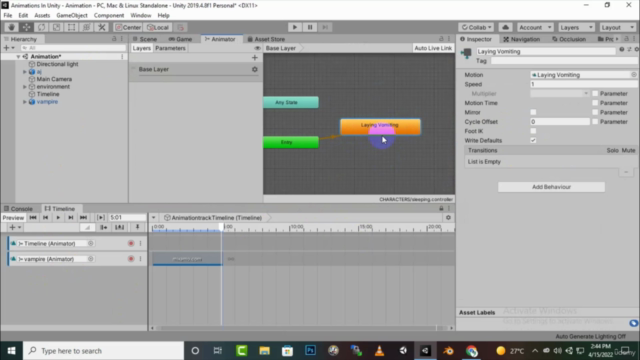The image size is (640, 360).
Task: Expand the environment object in Hierarchy
Action: [x=24, y=87]
